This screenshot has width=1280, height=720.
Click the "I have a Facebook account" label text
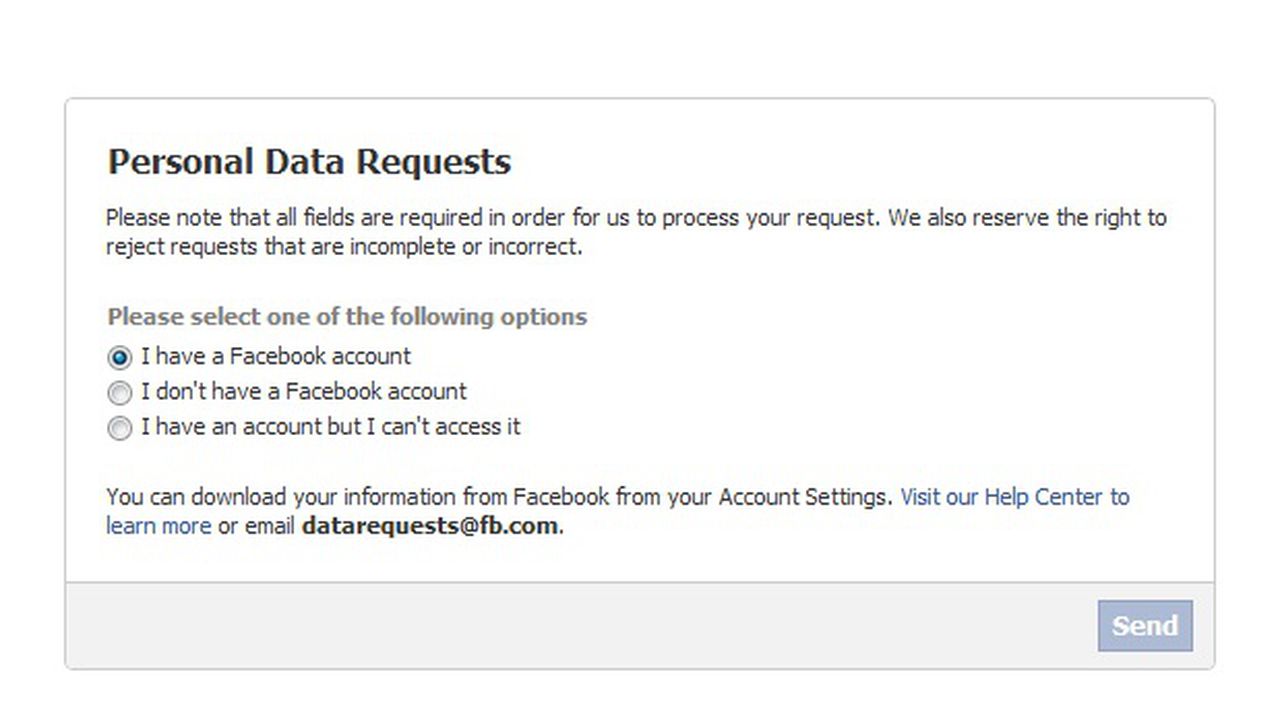[x=276, y=356]
